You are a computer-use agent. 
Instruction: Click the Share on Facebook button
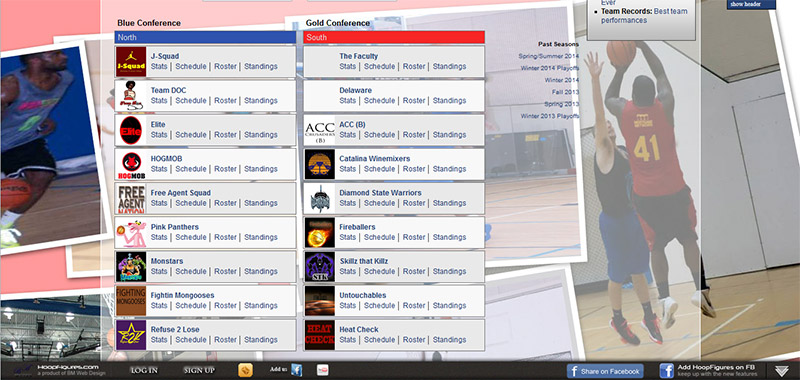point(605,371)
